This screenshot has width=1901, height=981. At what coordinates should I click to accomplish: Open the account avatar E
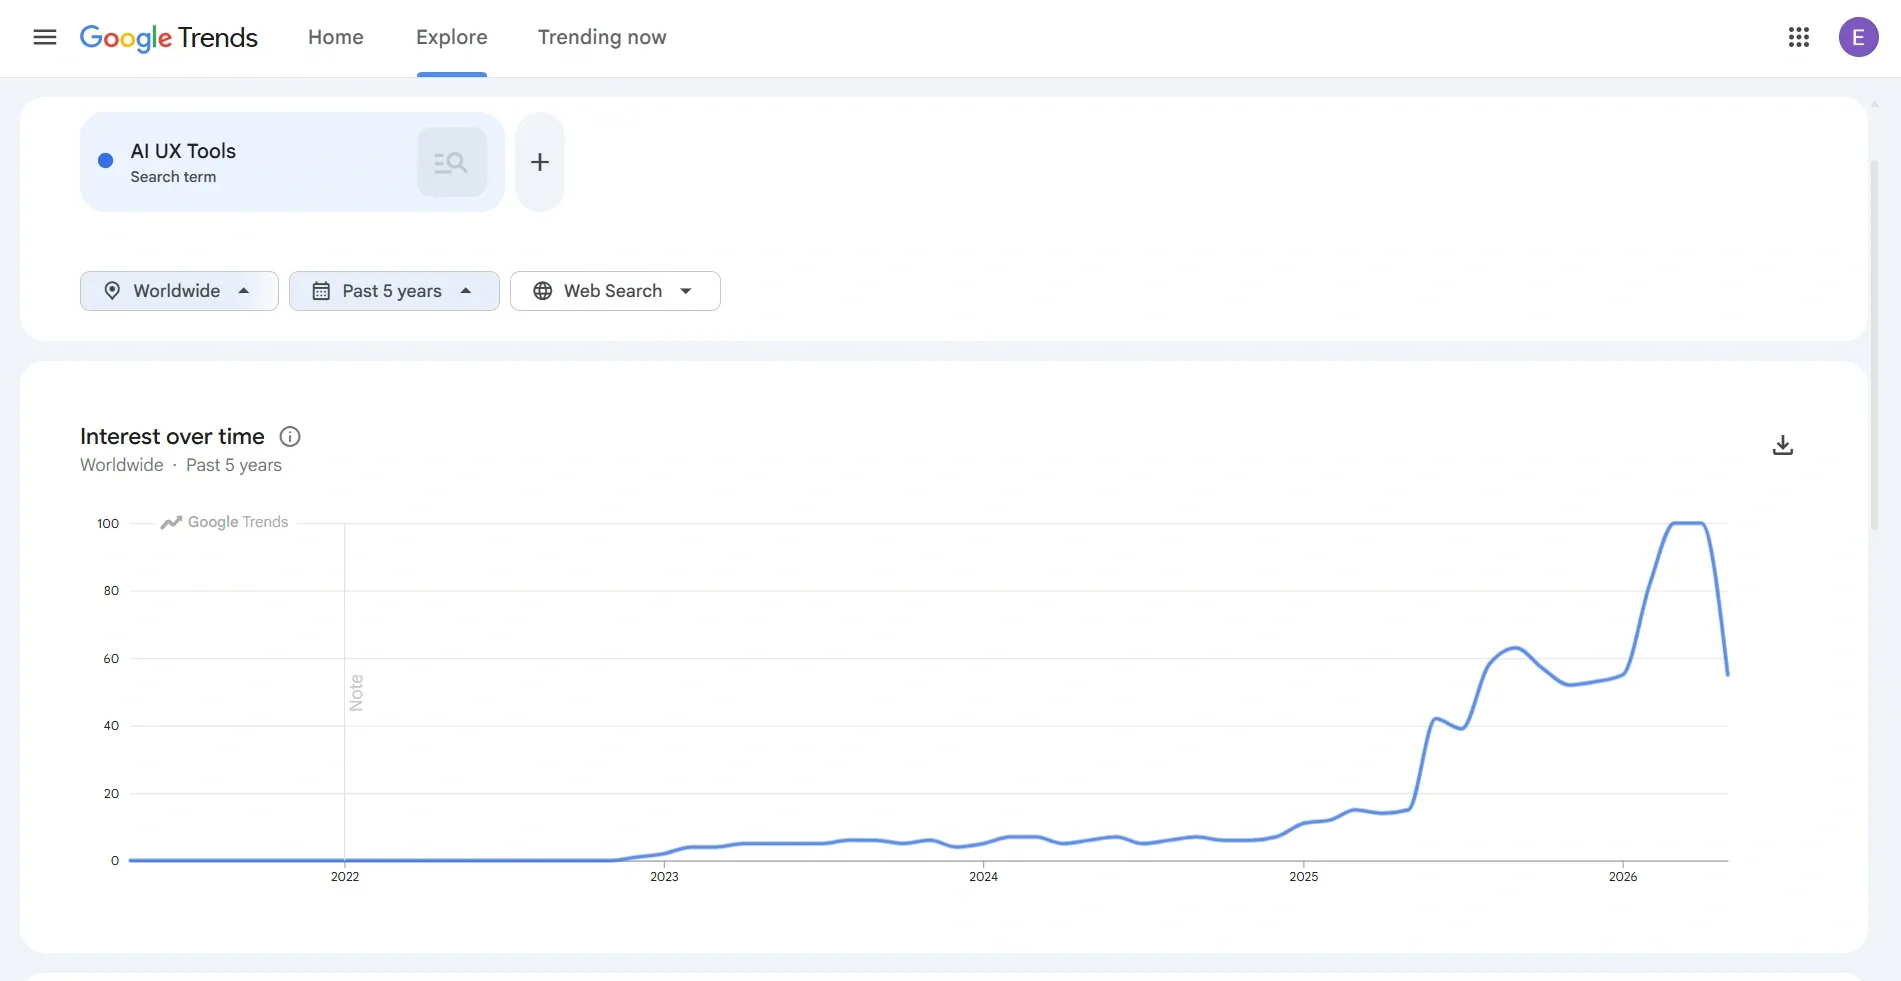1858,37
